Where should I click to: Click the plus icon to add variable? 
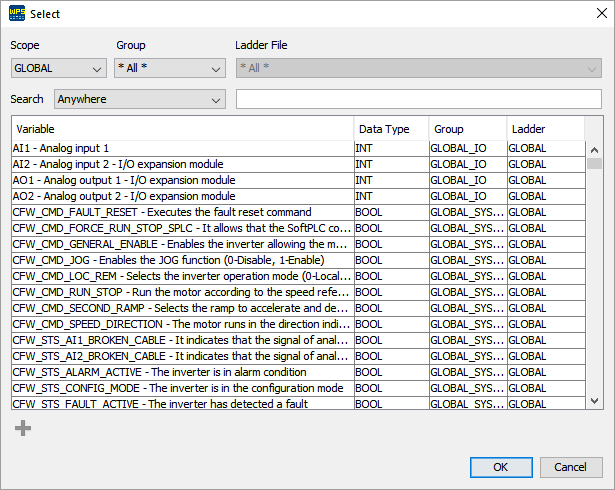pyautogui.click(x=22, y=429)
